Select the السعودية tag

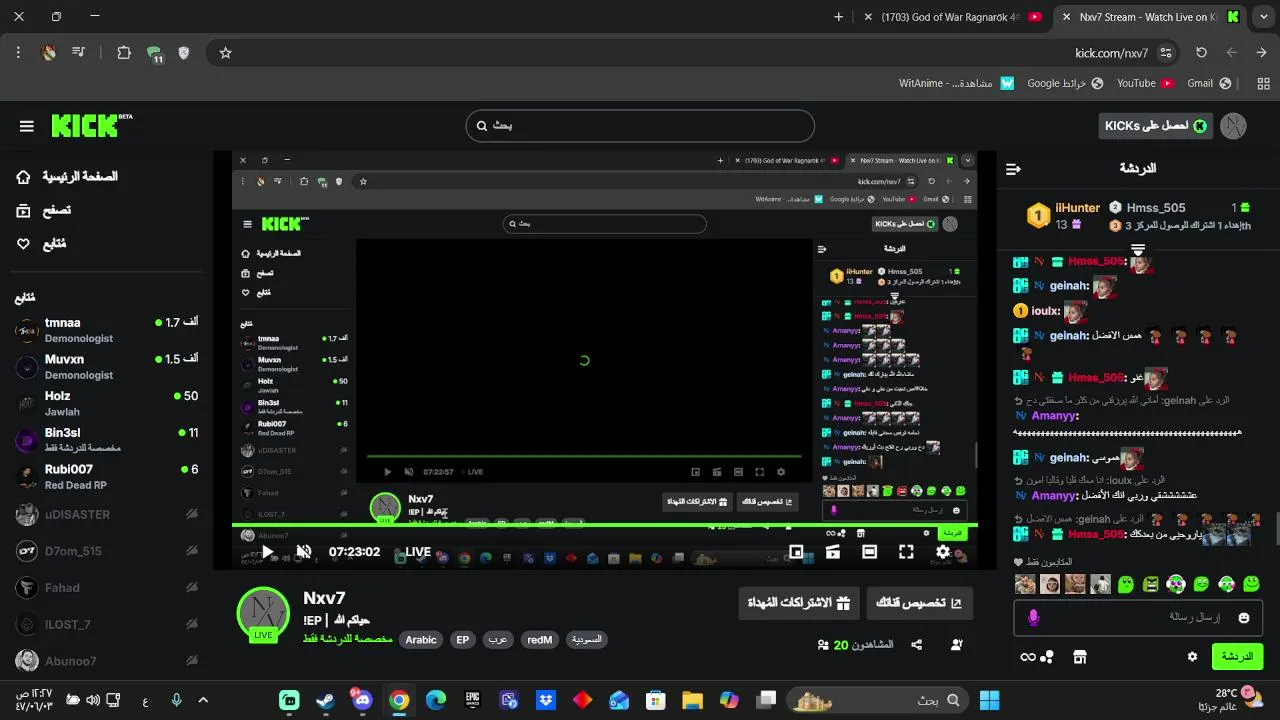(586, 640)
